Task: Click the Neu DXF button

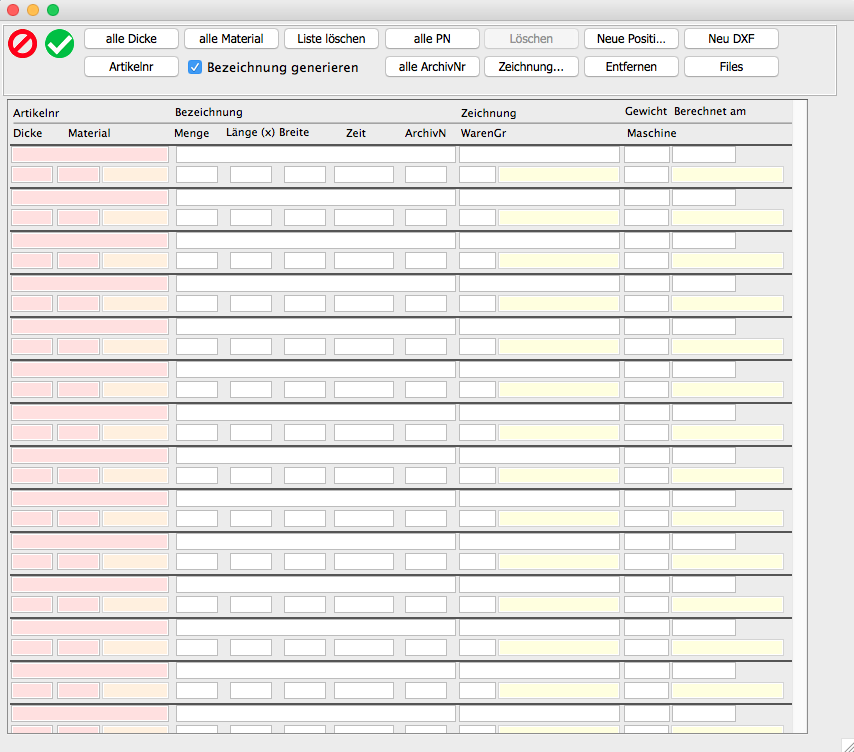Action: (731, 39)
